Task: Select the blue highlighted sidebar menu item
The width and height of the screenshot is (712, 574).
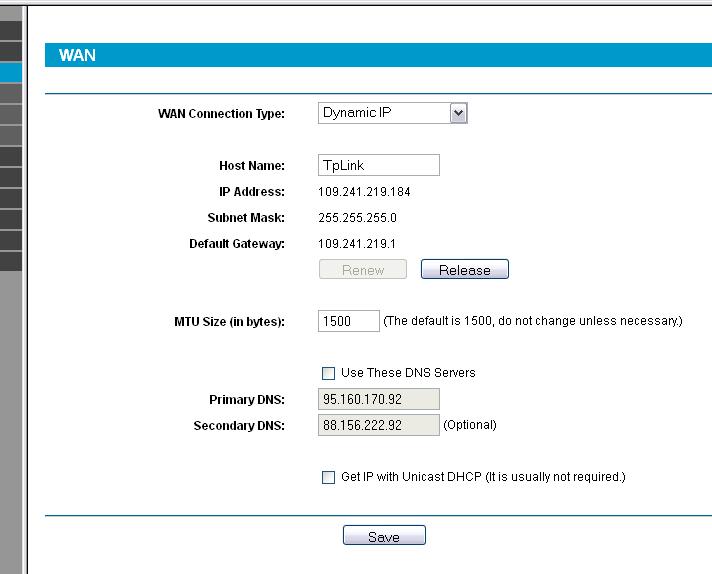Action: pyautogui.click(x=10, y=72)
